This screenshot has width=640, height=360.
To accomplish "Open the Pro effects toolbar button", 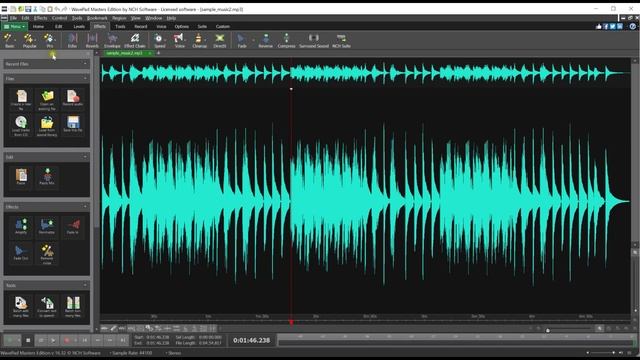I will 49,40.
